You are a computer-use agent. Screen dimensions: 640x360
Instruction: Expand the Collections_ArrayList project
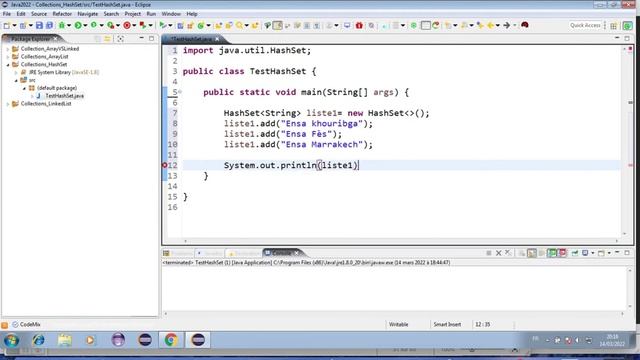(x=8, y=57)
